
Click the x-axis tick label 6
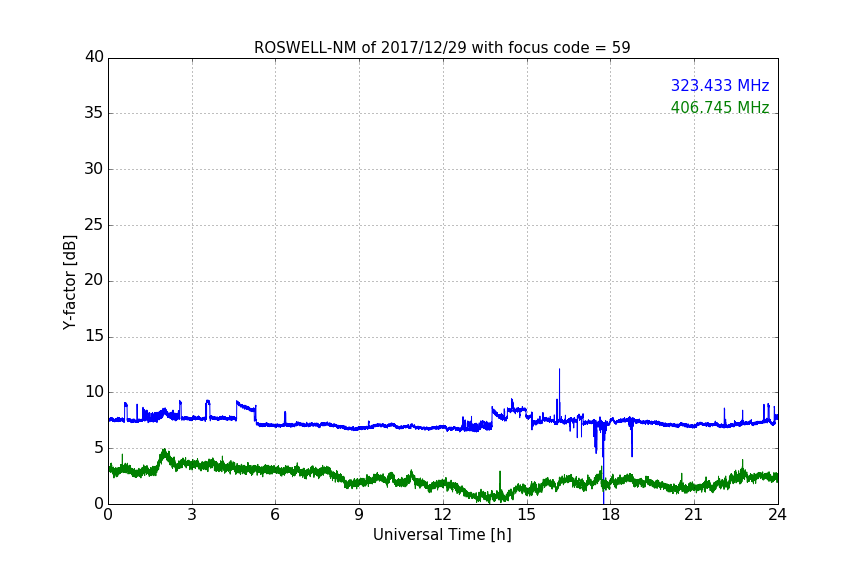click(275, 515)
